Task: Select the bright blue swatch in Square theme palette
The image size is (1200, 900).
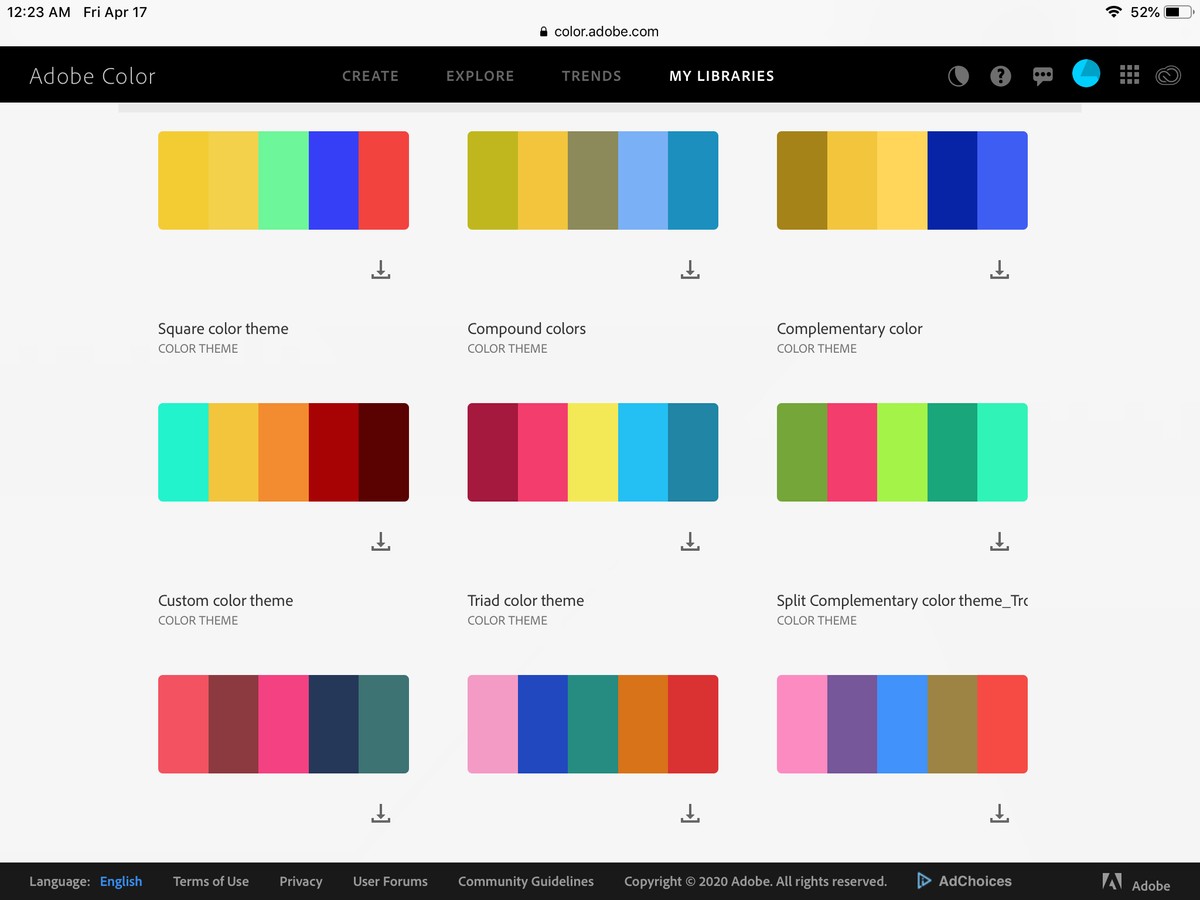Action: click(333, 180)
